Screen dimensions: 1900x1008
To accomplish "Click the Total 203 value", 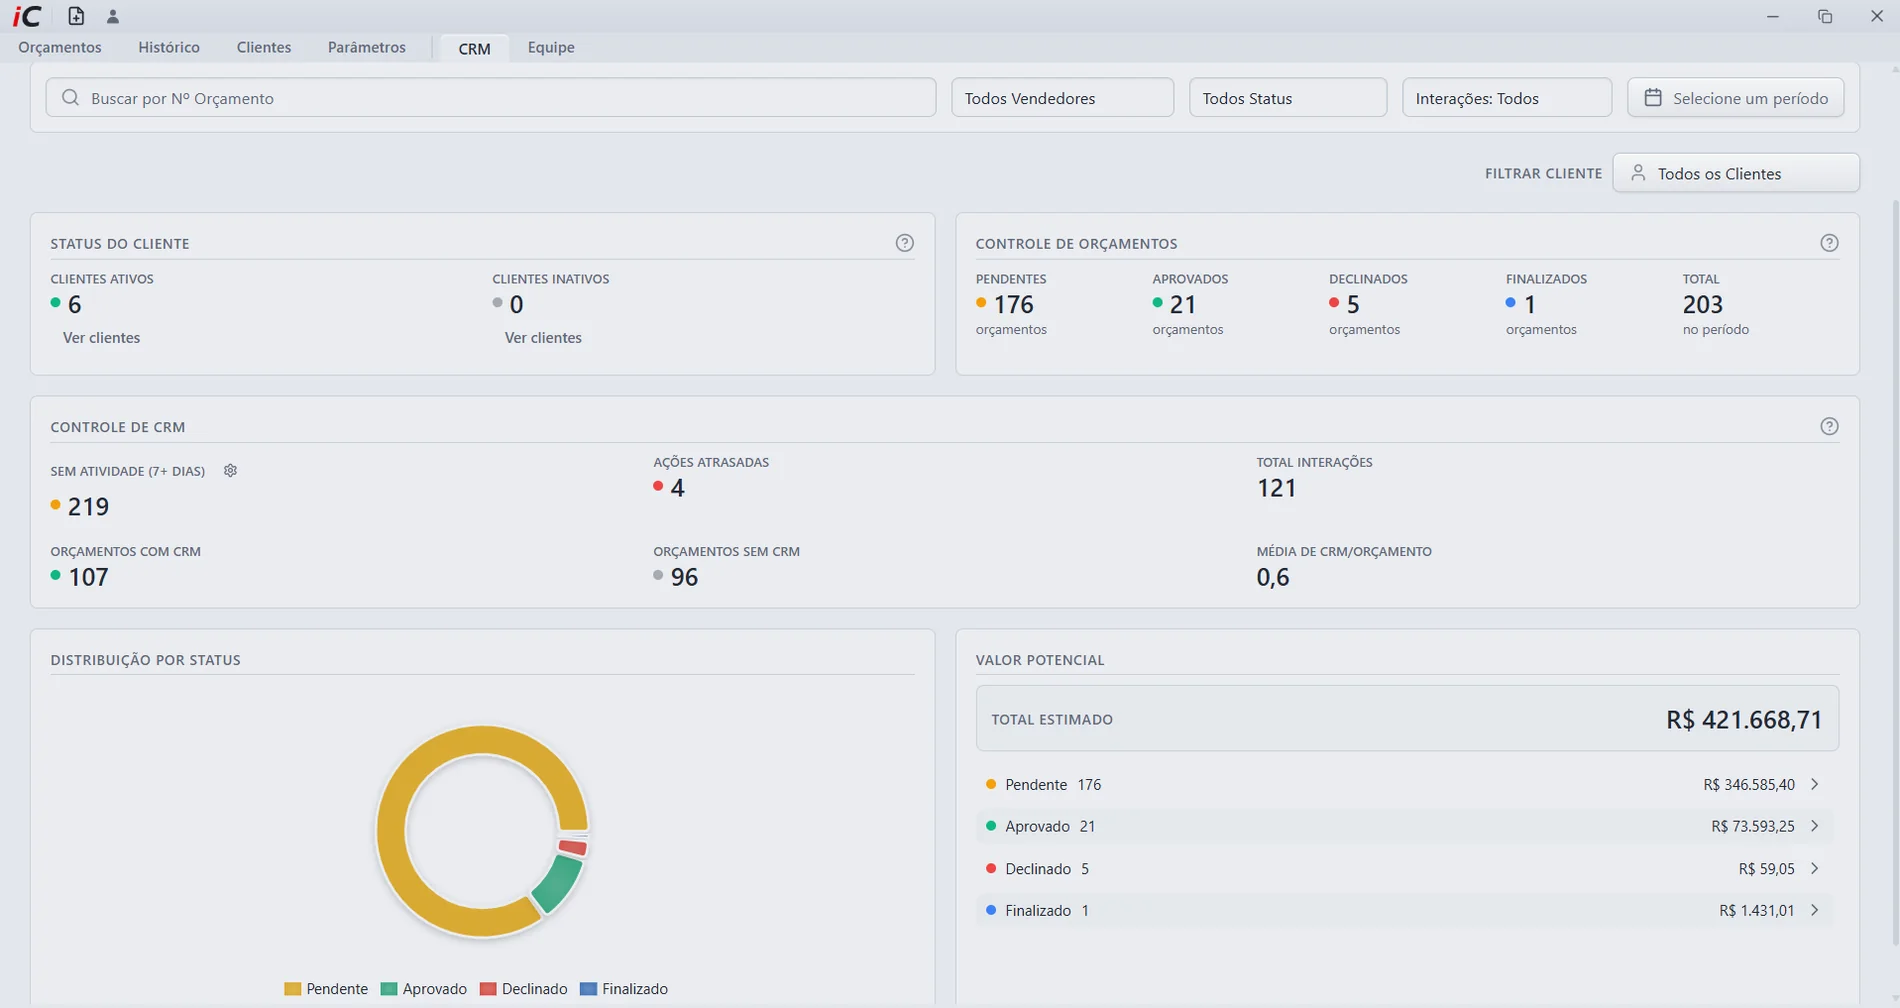I will [1703, 305].
